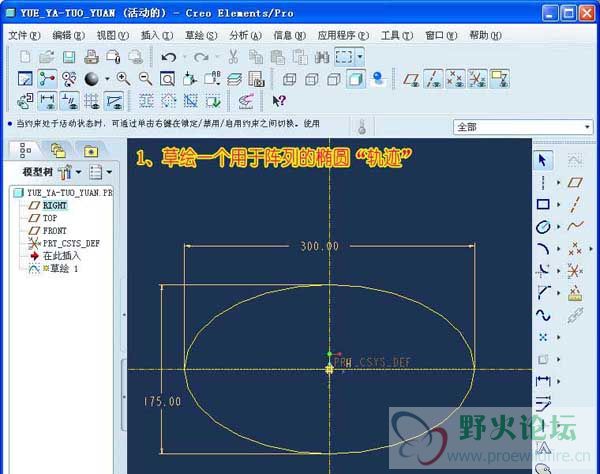Open the layers stack icon

tap(234, 79)
